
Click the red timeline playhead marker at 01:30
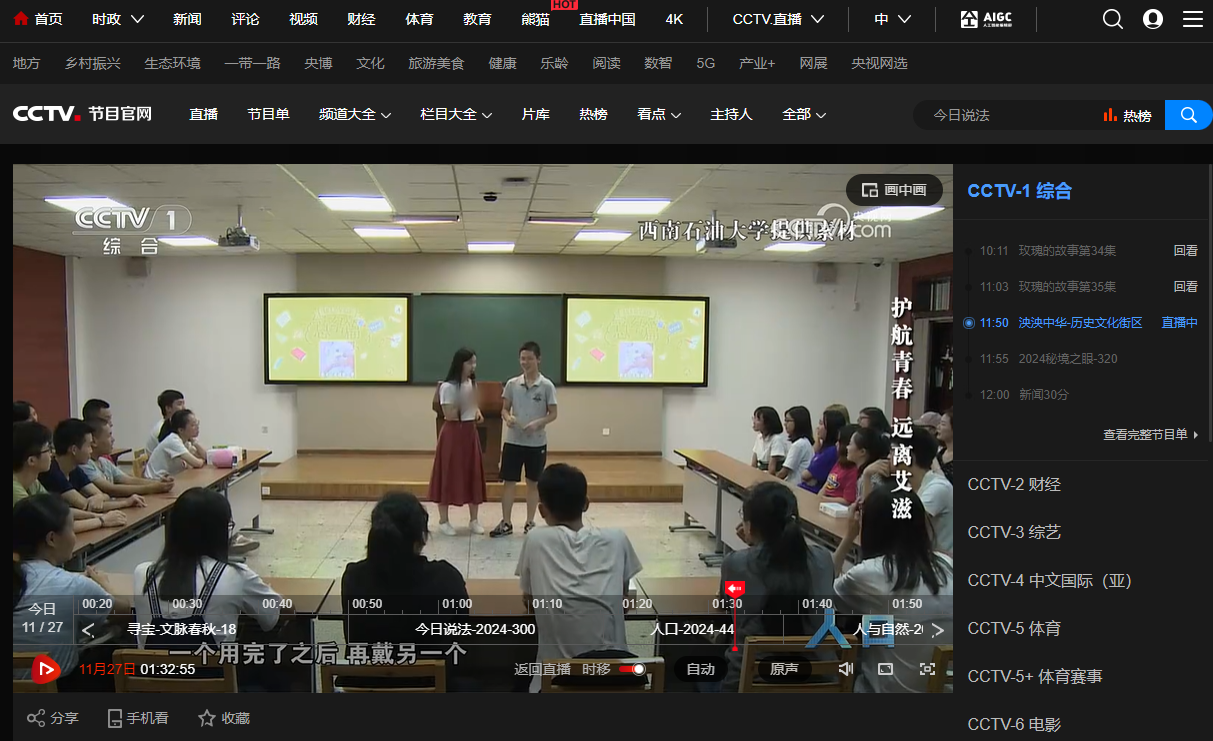coord(735,589)
